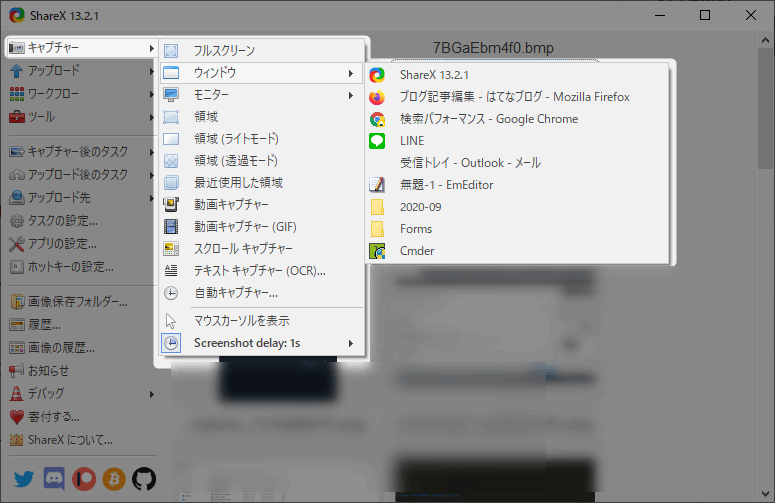Click the フルスクリーン capture icon
775x503 pixels.
point(171,50)
